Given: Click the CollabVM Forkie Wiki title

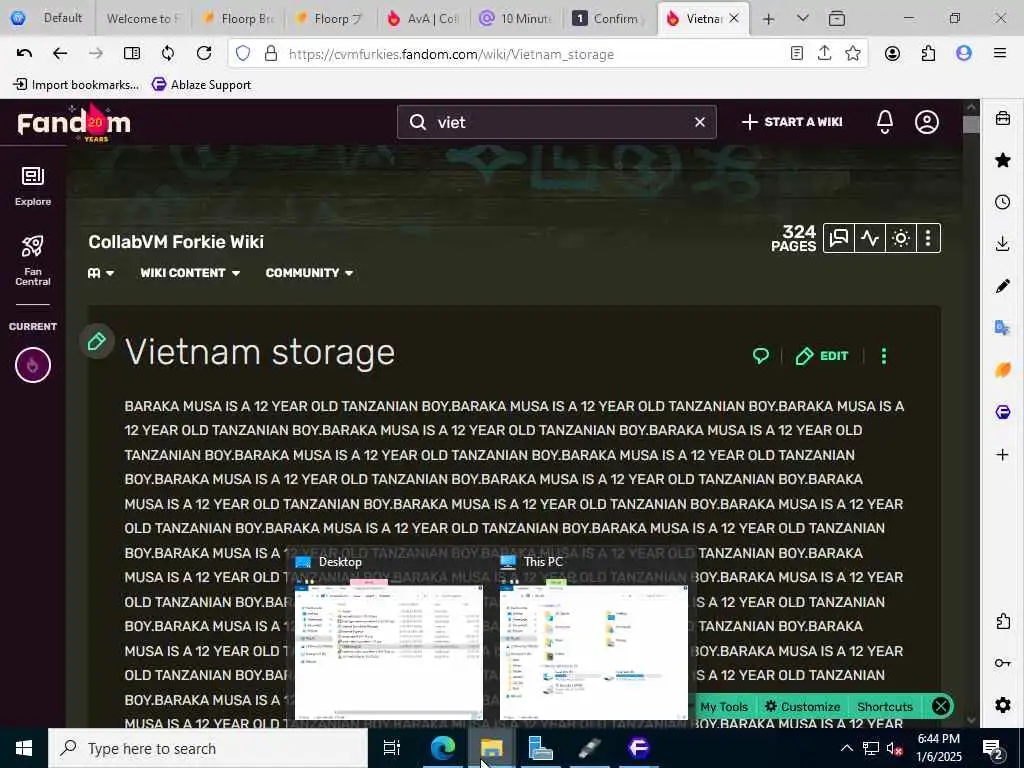Looking at the screenshot, I should point(176,242).
